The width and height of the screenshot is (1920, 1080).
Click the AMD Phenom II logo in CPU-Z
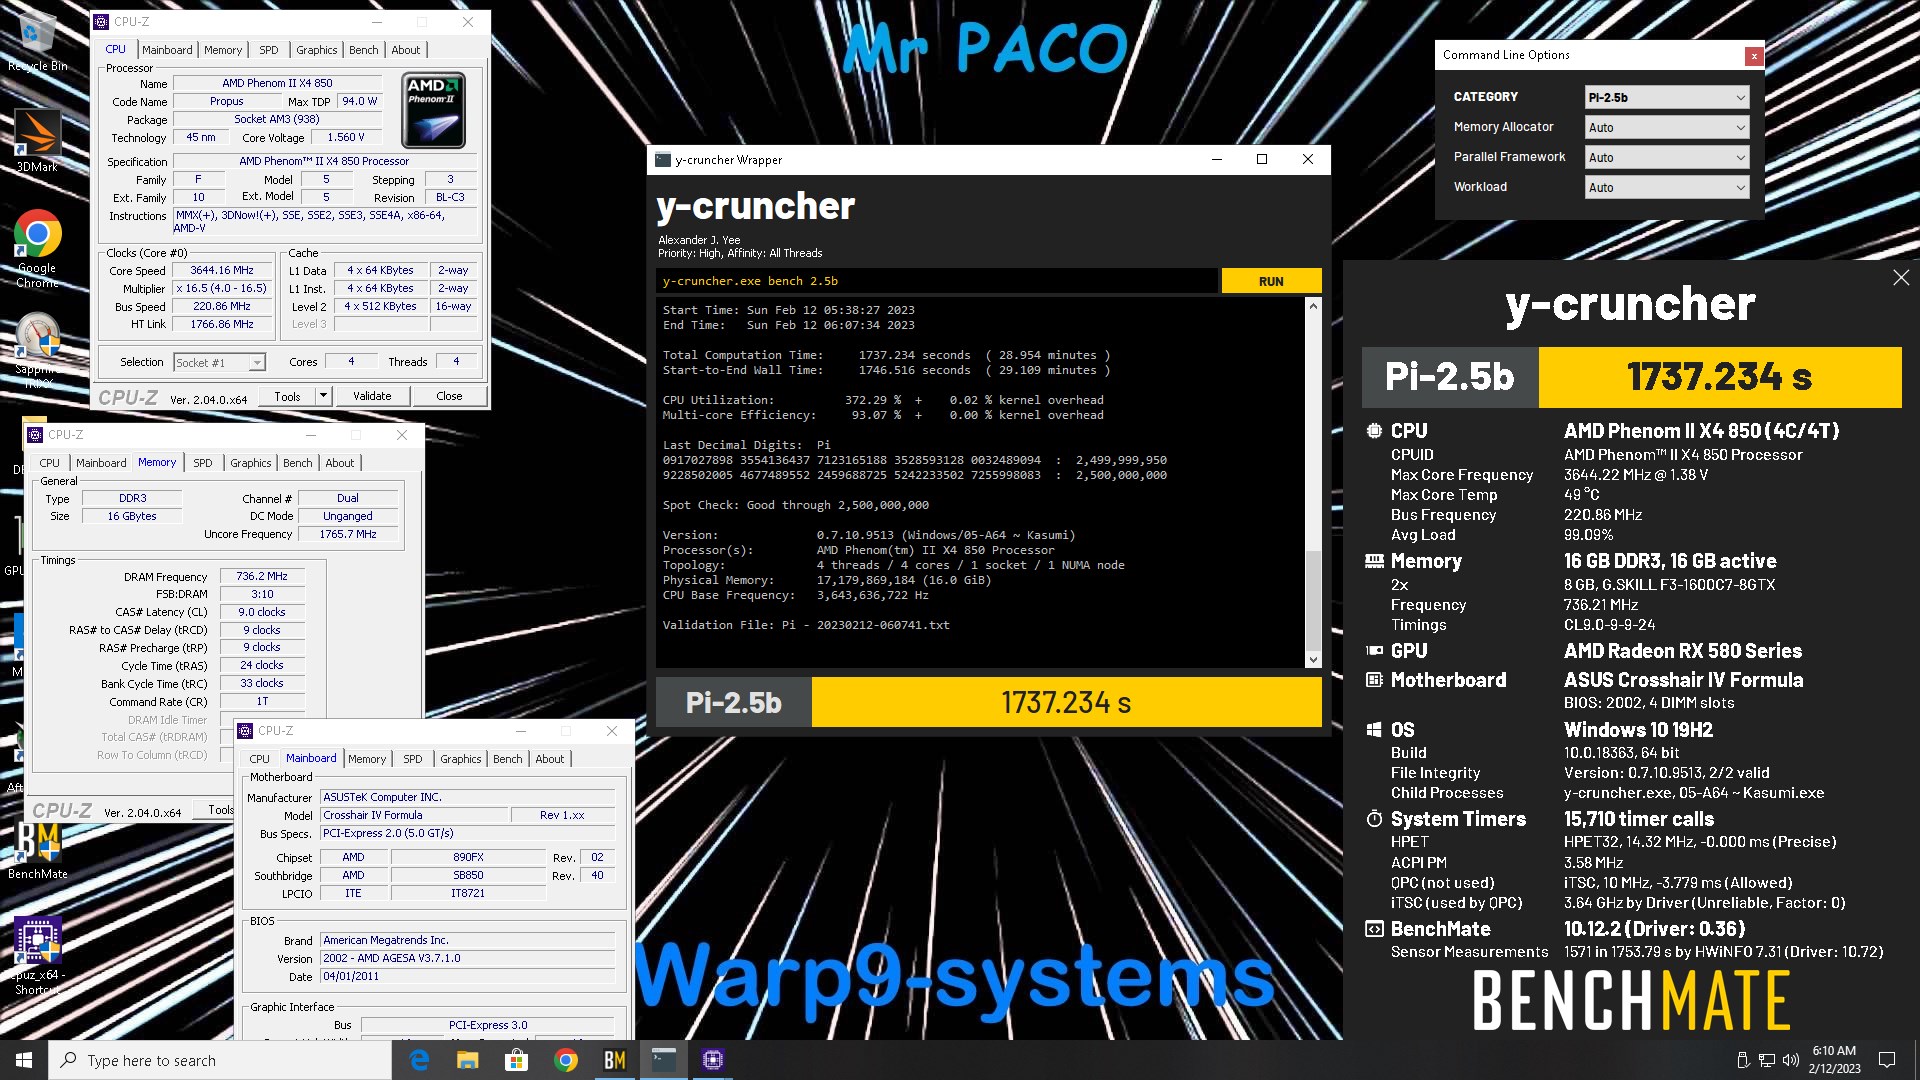click(433, 111)
